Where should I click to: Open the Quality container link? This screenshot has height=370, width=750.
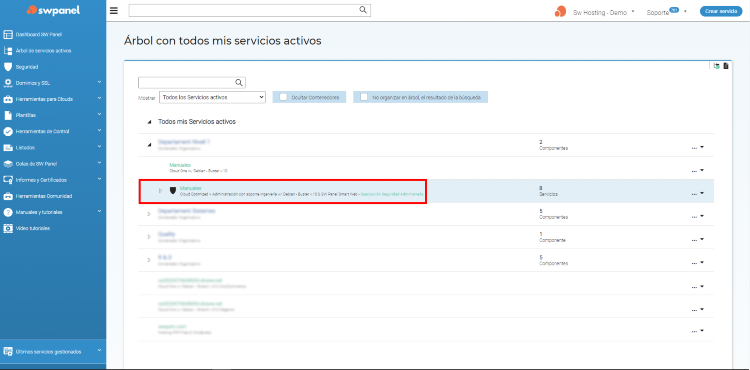166,234
